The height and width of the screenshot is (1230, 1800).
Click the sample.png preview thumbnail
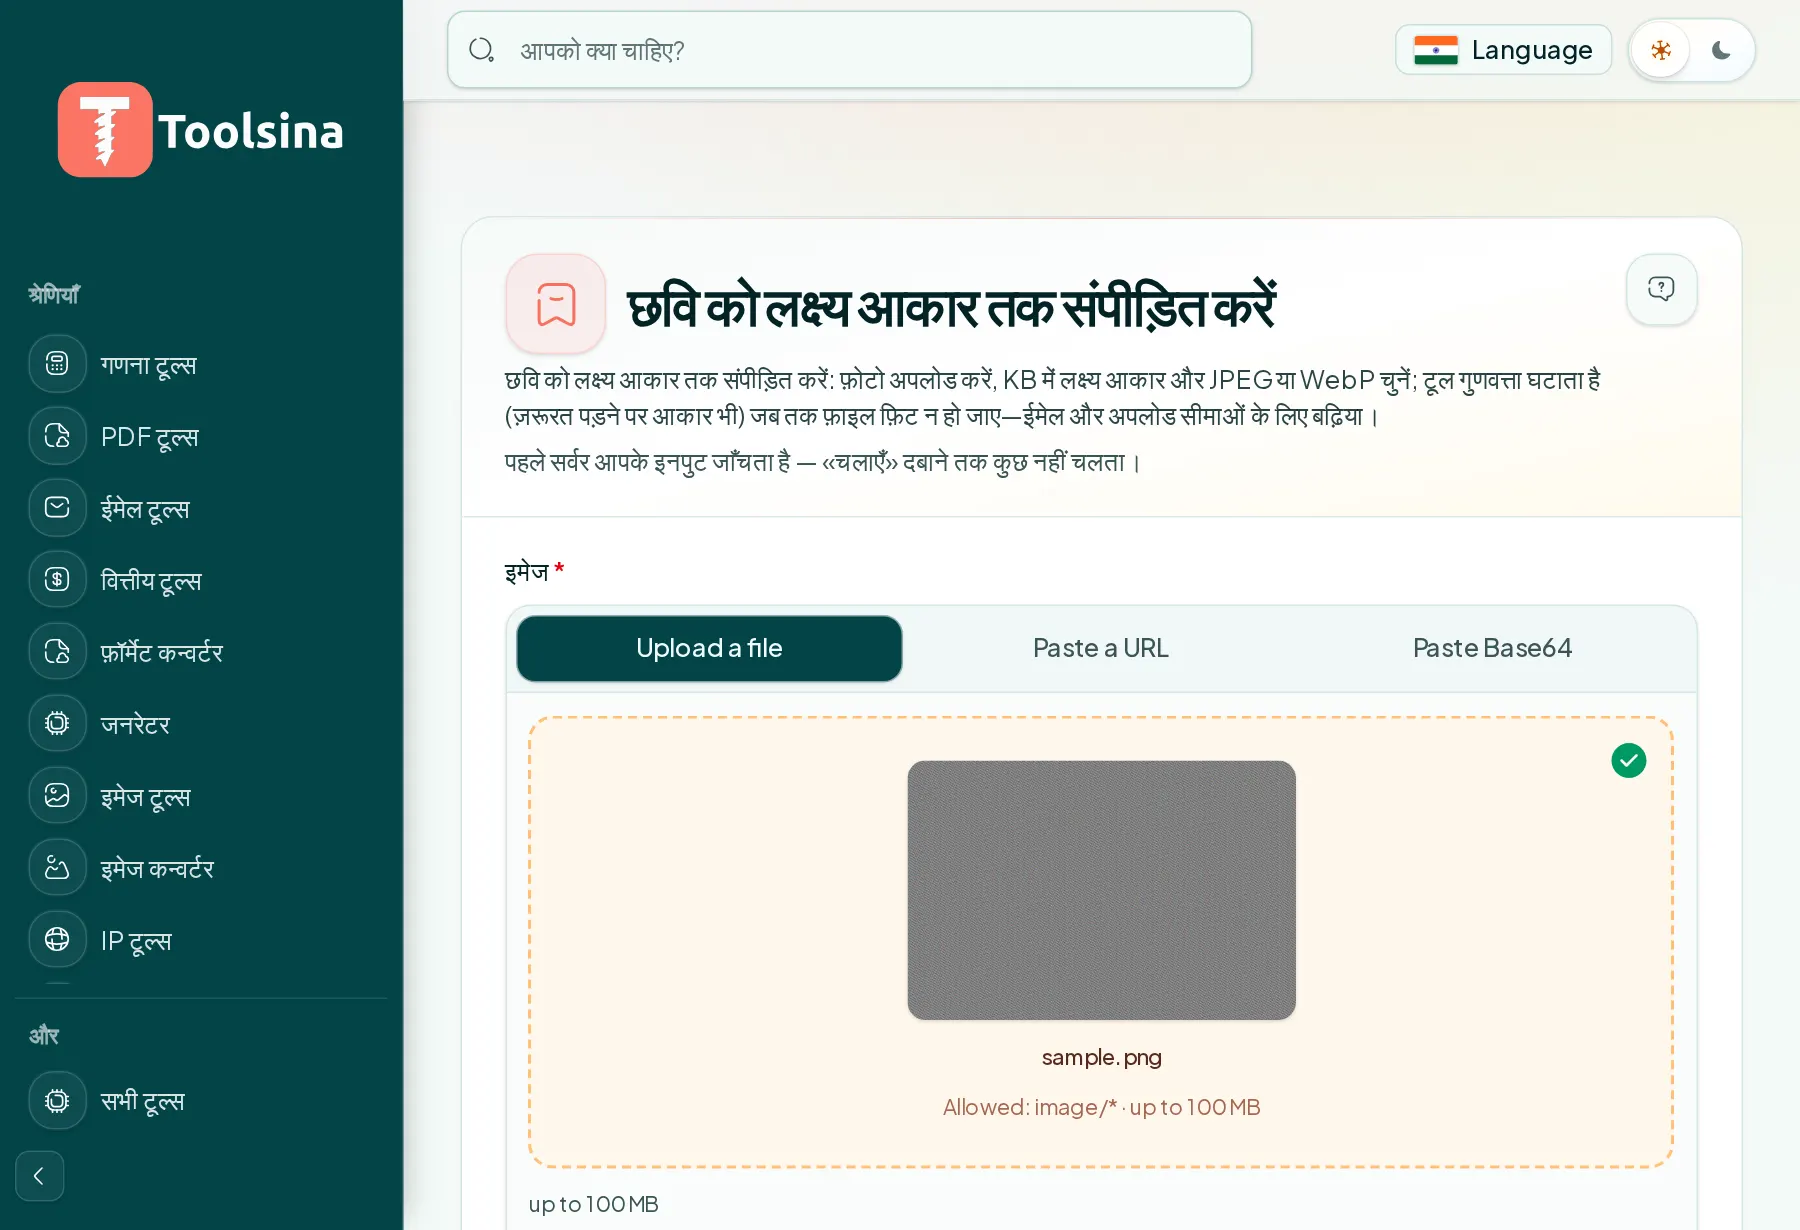click(1101, 890)
